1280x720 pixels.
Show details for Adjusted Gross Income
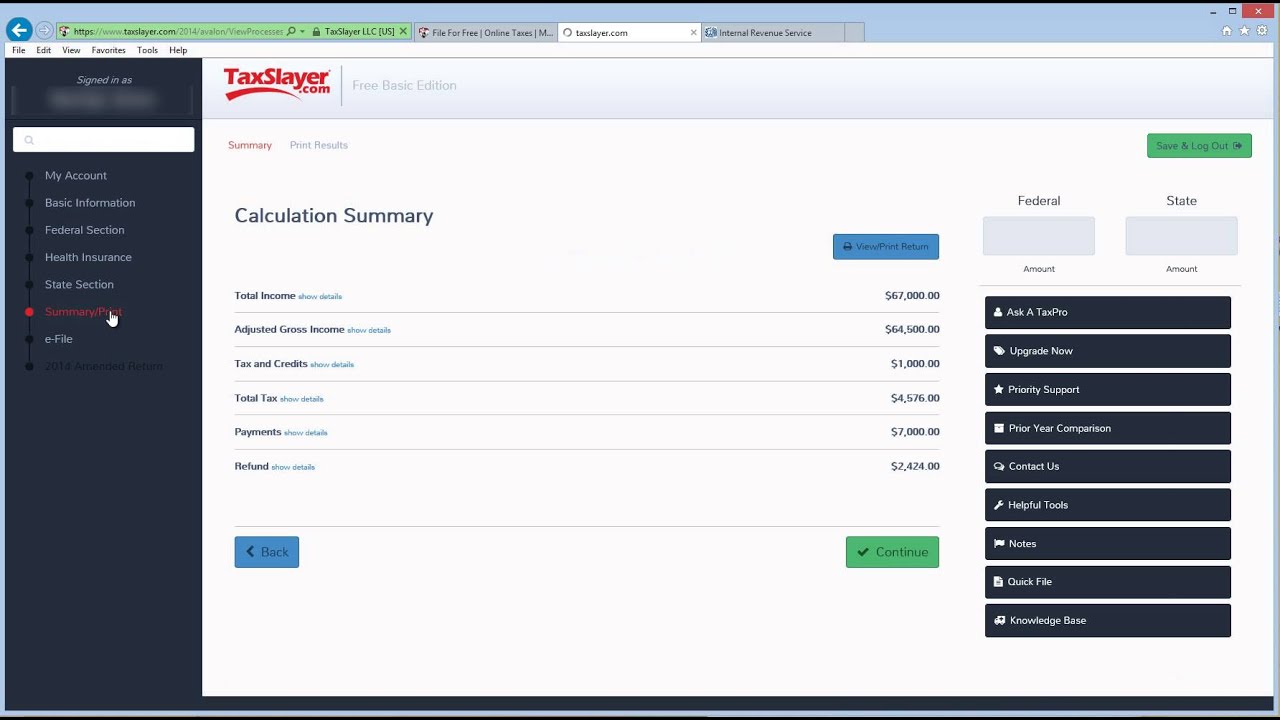coord(369,330)
